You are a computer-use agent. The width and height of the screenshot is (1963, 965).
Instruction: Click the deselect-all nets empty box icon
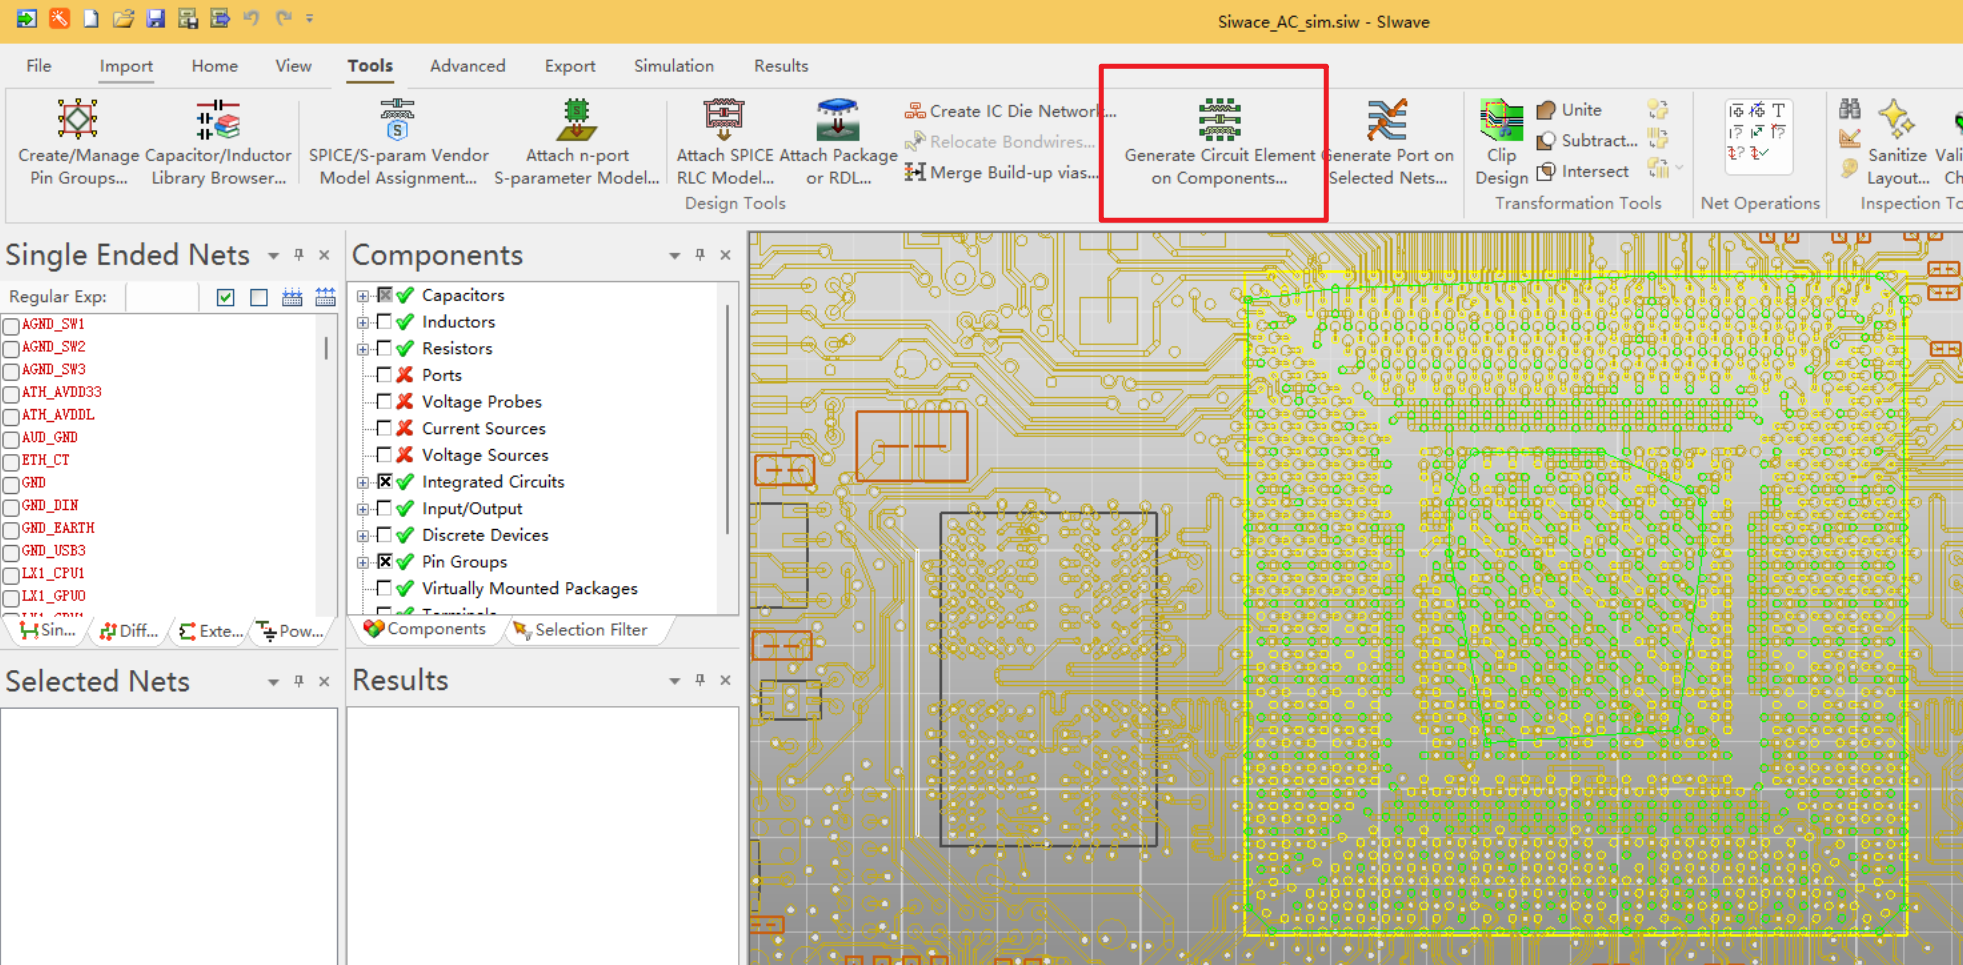[x=259, y=297]
